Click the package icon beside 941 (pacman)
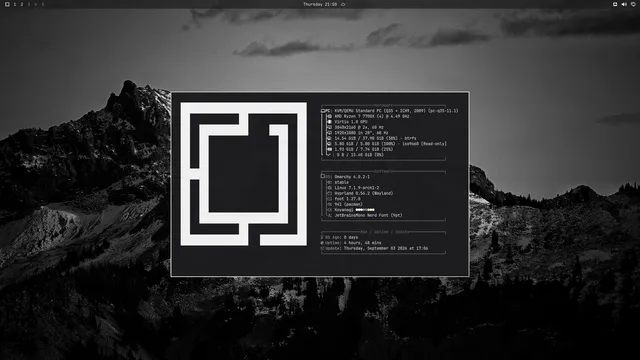The width and height of the screenshot is (640, 360). (x=329, y=204)
